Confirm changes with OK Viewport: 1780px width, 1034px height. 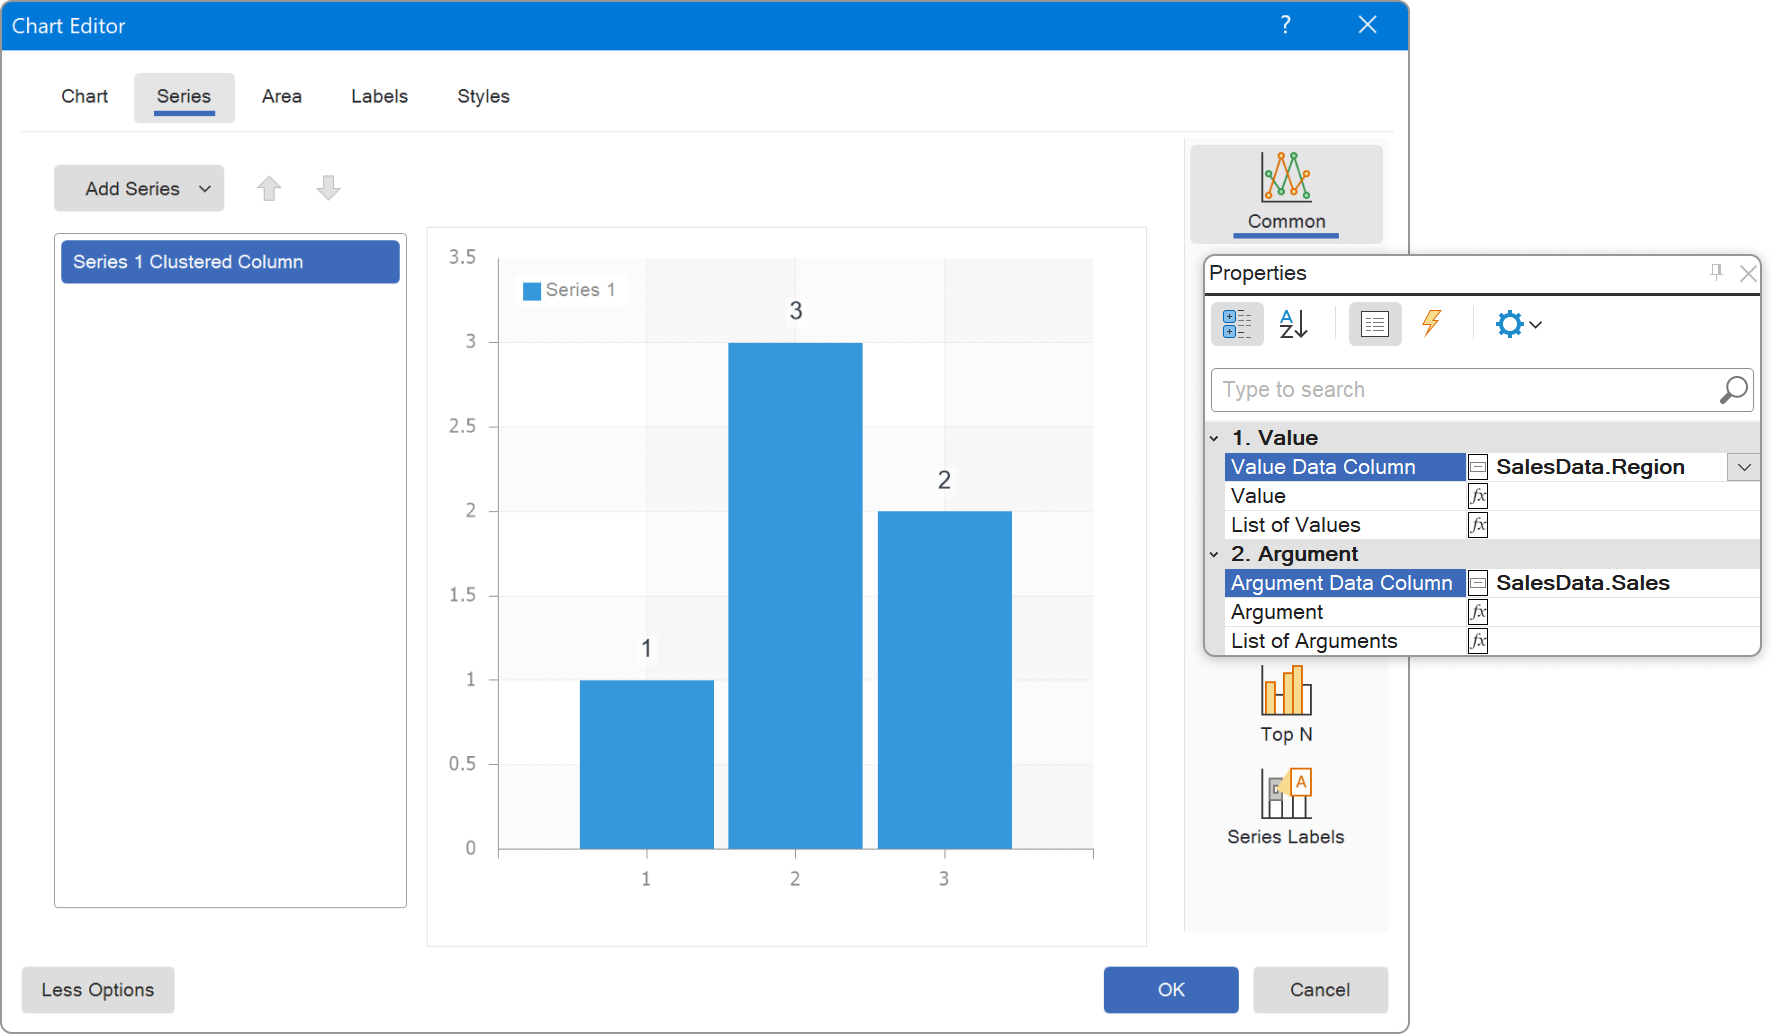1170,990
